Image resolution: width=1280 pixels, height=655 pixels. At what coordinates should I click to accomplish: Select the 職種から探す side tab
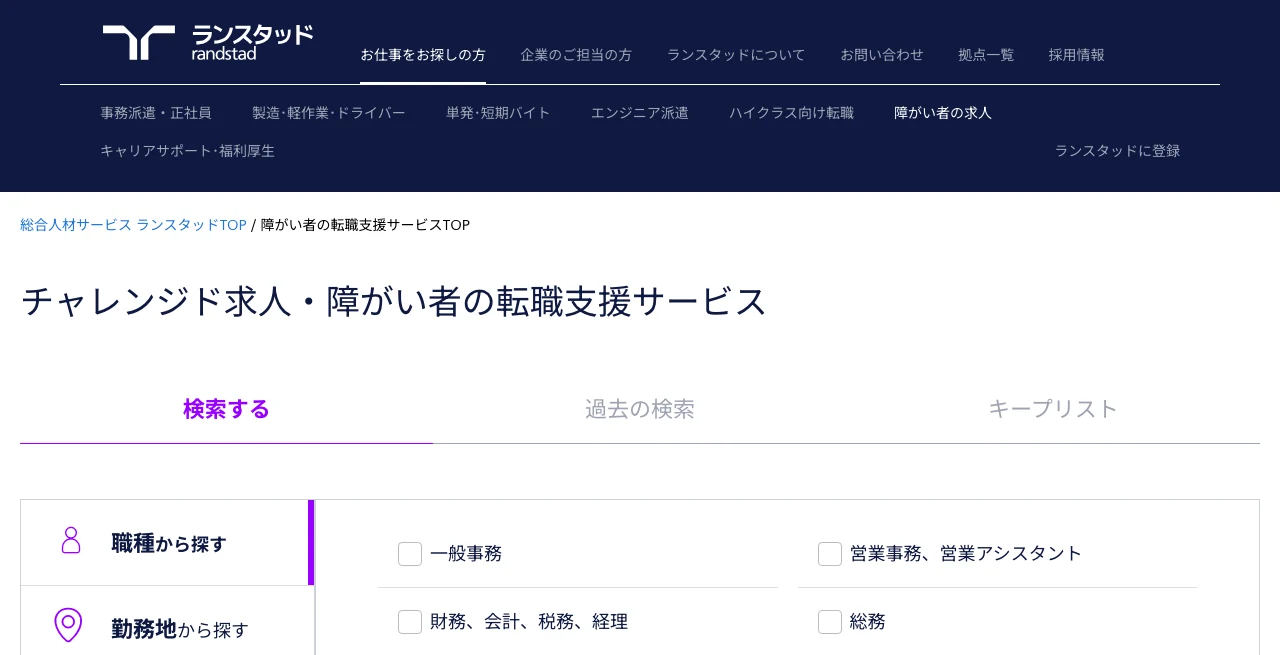tap(167, 543)
